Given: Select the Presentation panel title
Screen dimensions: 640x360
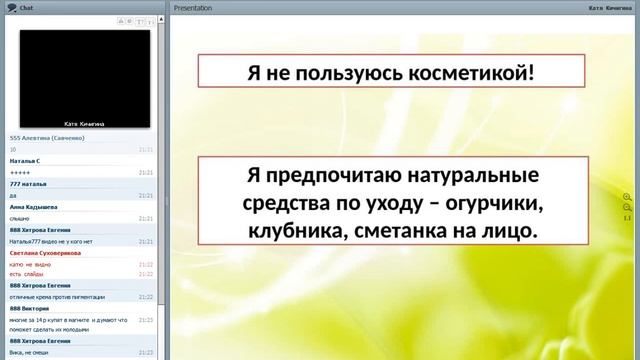Looking at the screenshot, I should tap(193, 8).
